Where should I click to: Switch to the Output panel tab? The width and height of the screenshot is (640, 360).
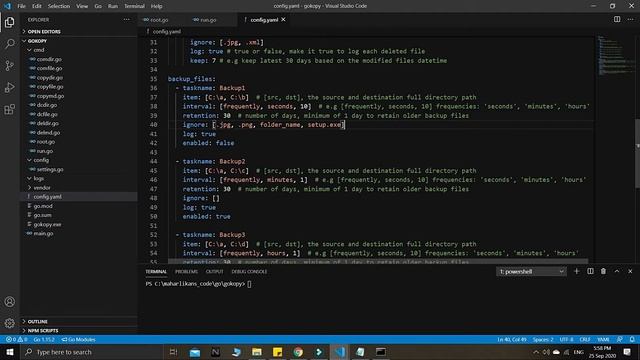pyautogui.click(x=214, y=271)
